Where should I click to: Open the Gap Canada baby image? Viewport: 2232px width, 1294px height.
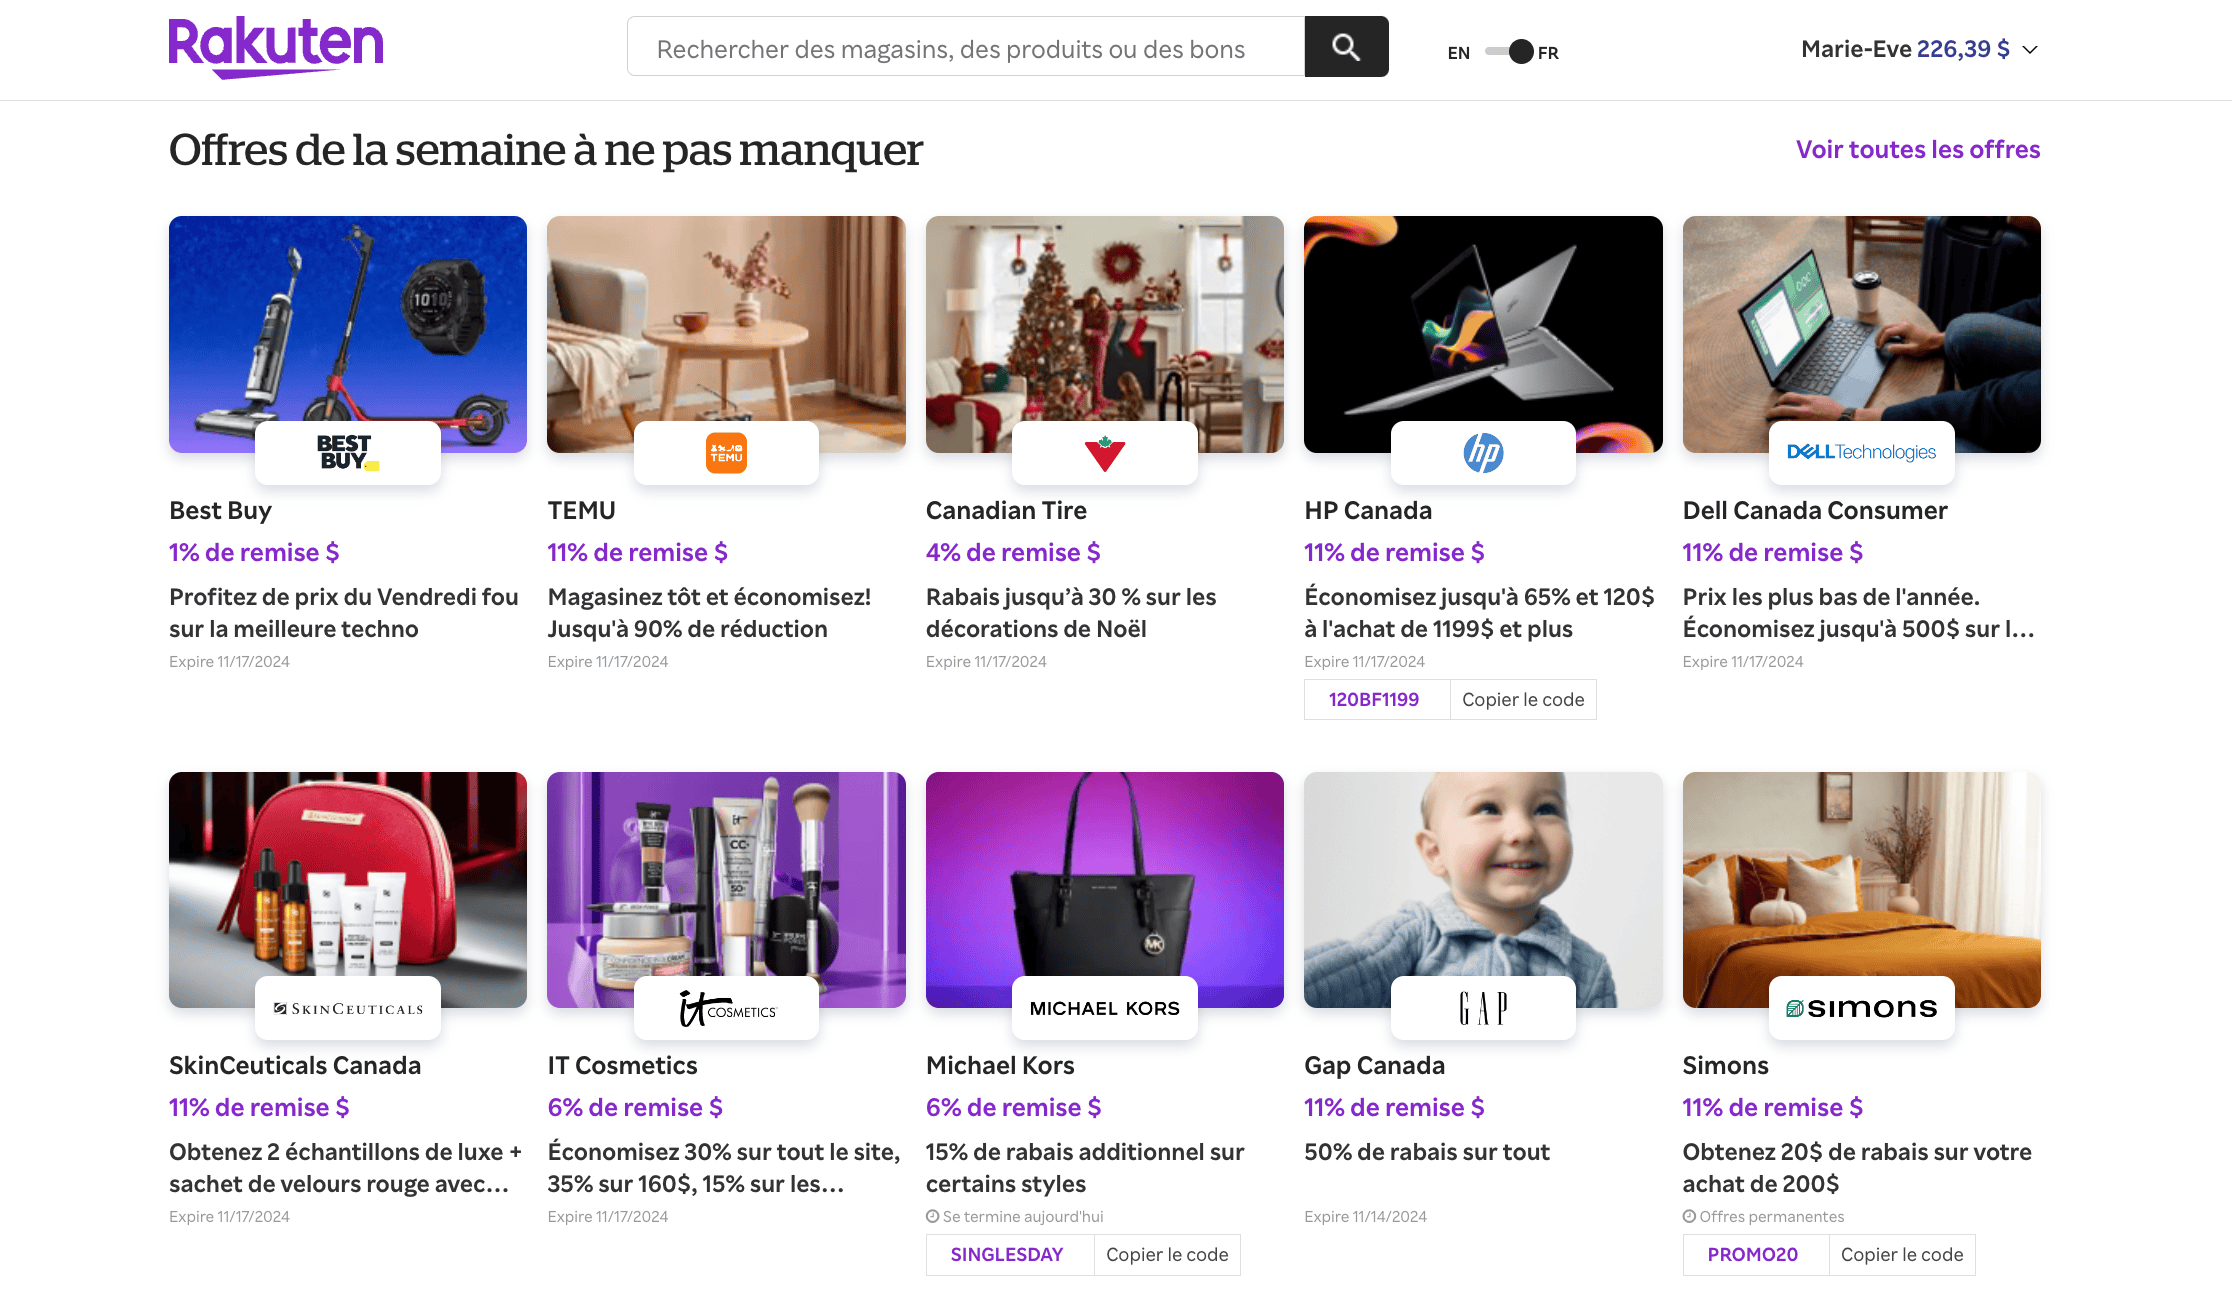tap(1483, 890)
